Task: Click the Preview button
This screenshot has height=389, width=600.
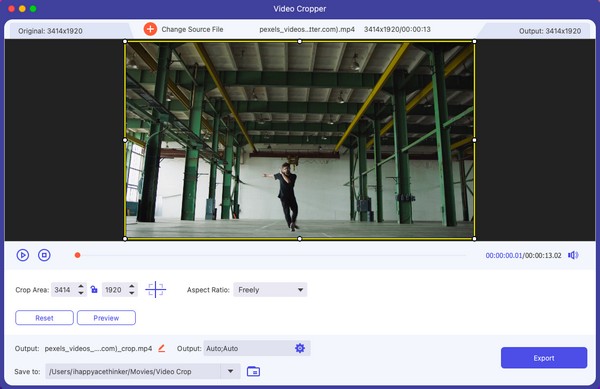Action: pyautogui.click(x=106, y=318)
